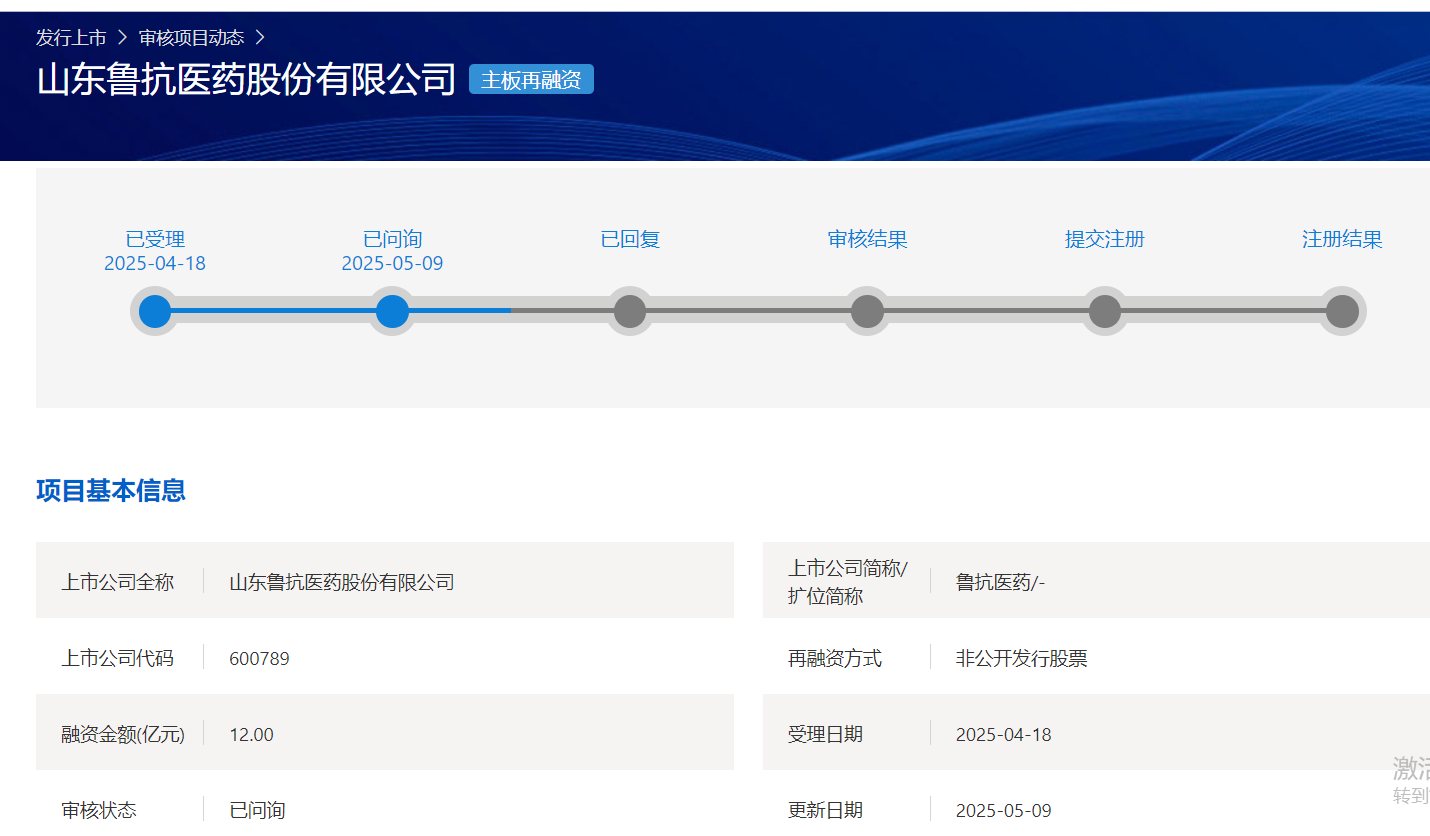The height and width of the screenshot is (836, 1430).
Task: Click the 审核状态 field label
Action: coord(99,810)
